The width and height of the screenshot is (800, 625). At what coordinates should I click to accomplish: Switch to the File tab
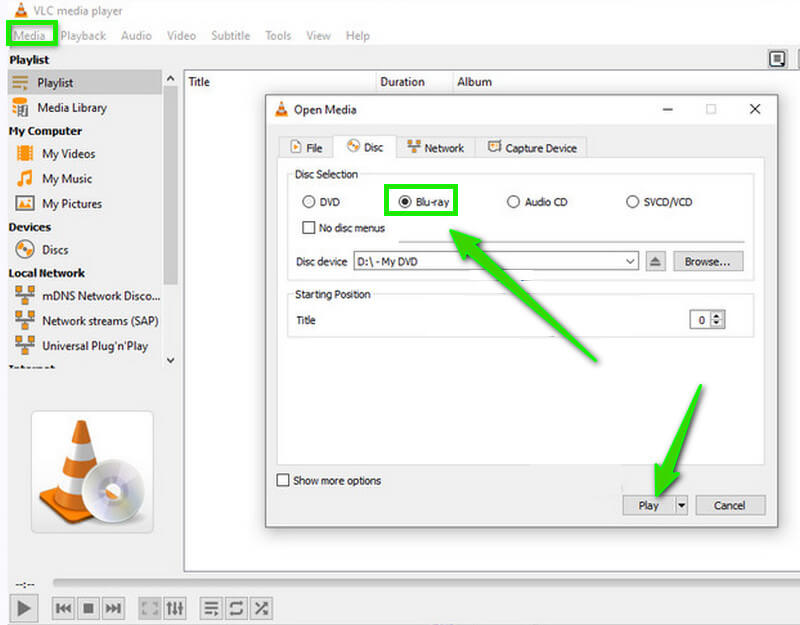pos(306,147)
